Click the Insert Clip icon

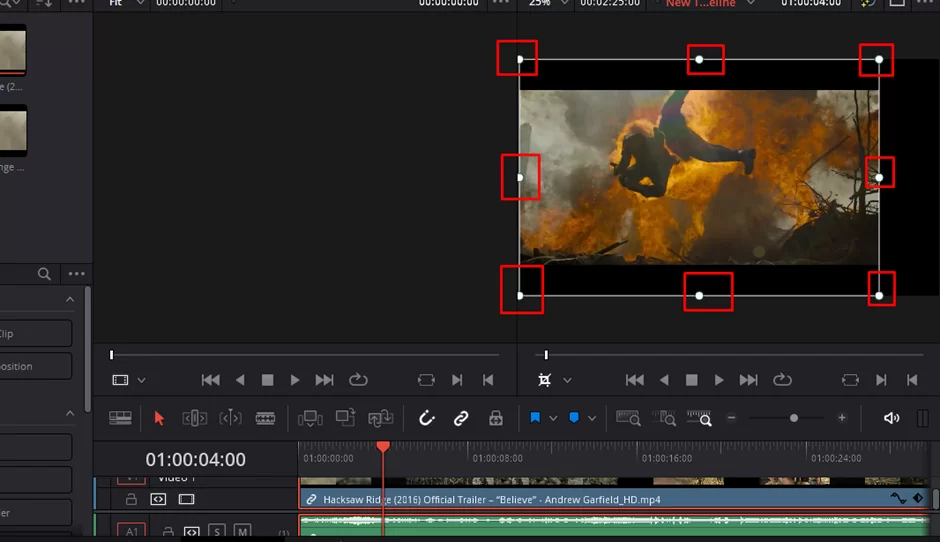point(310,418)
